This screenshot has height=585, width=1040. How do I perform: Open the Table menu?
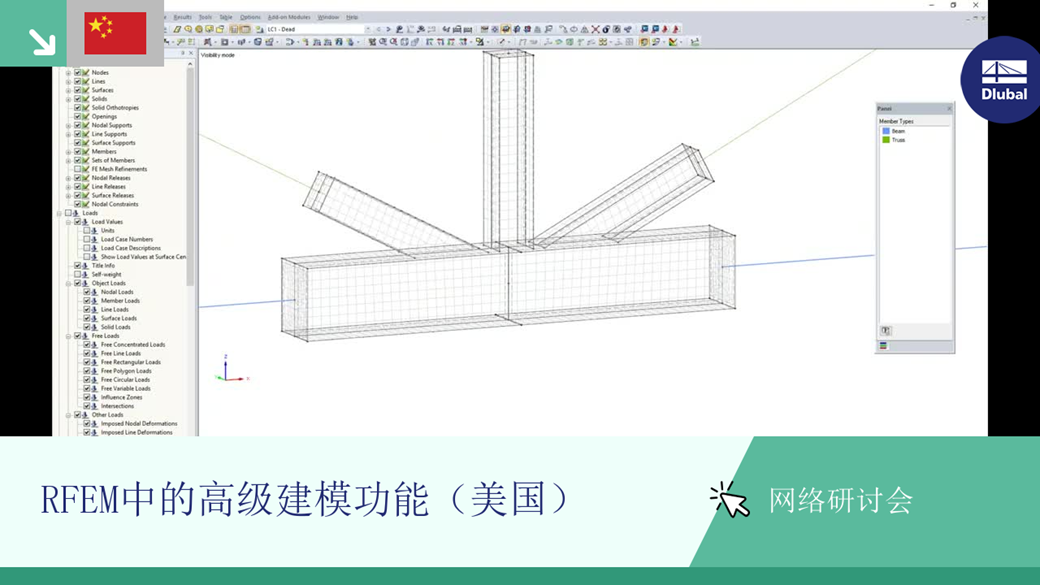click(x=226, y=17)
